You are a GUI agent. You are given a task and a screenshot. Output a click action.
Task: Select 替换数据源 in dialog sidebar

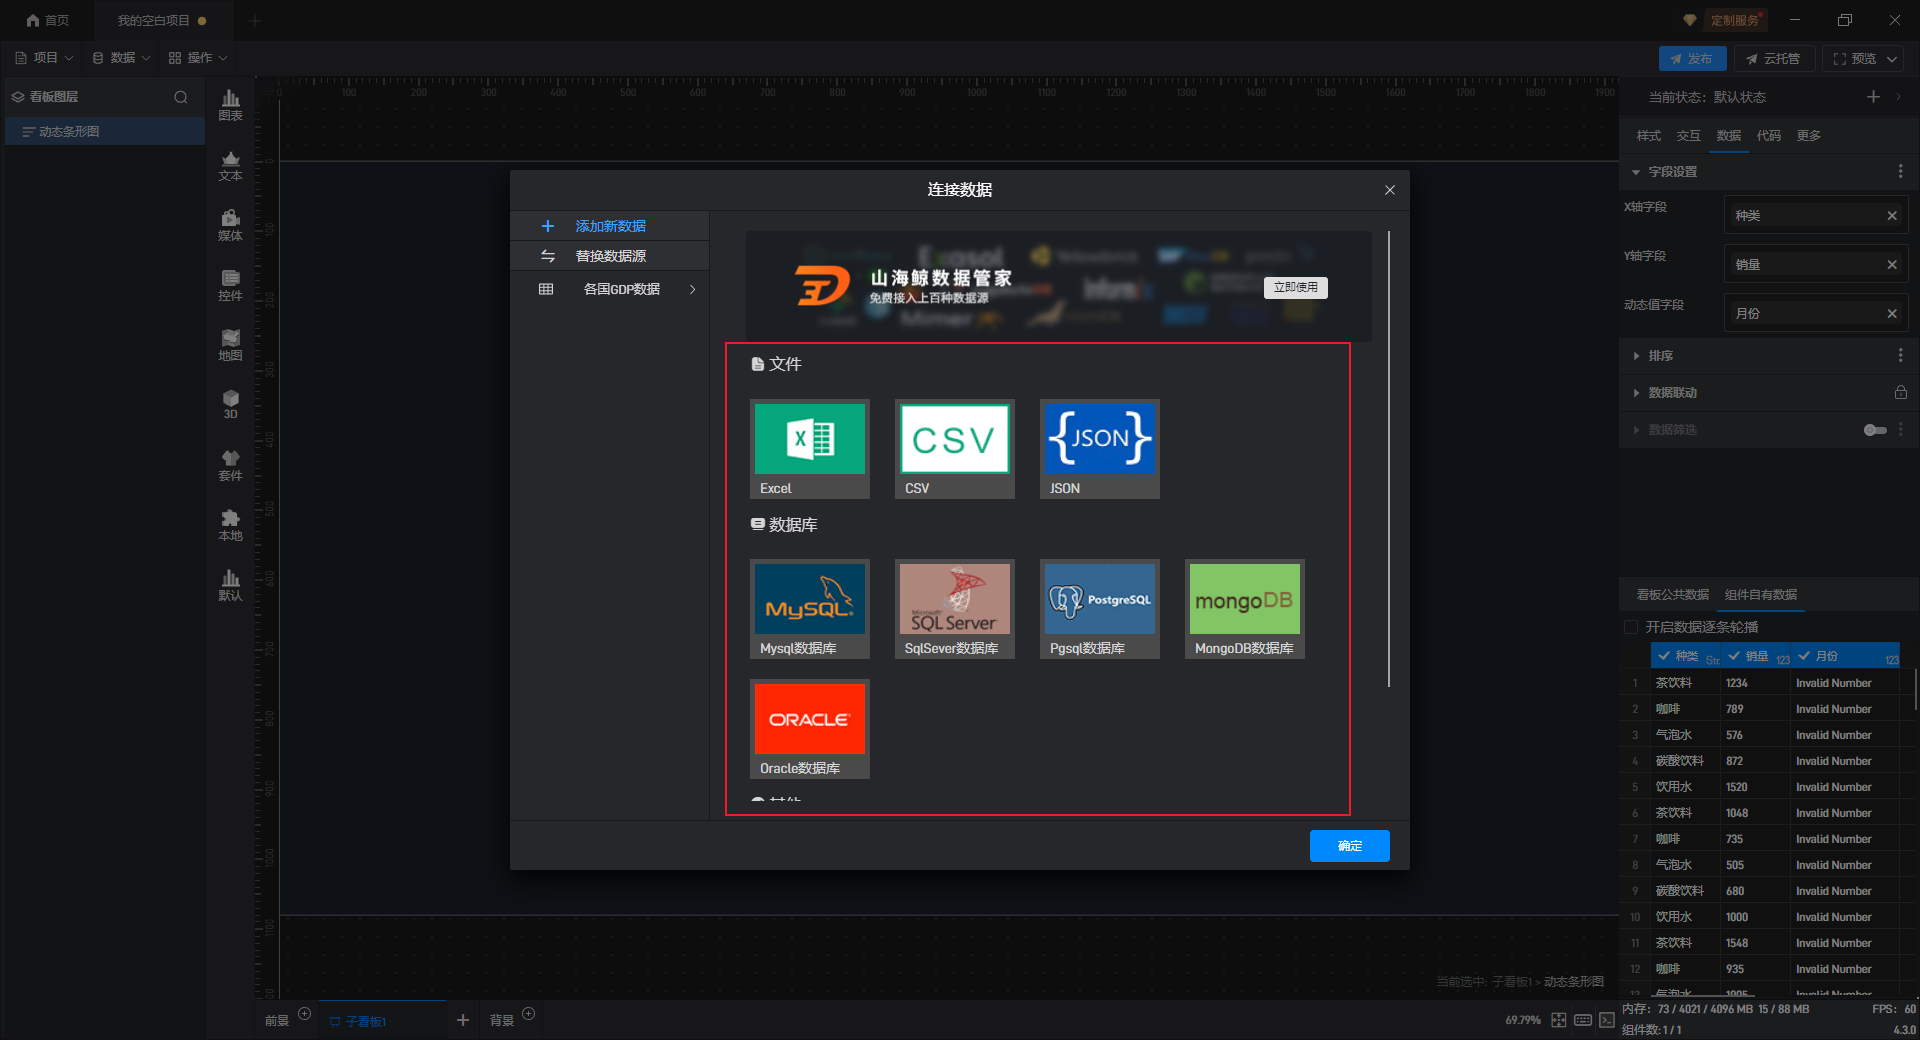coord(610,256)
